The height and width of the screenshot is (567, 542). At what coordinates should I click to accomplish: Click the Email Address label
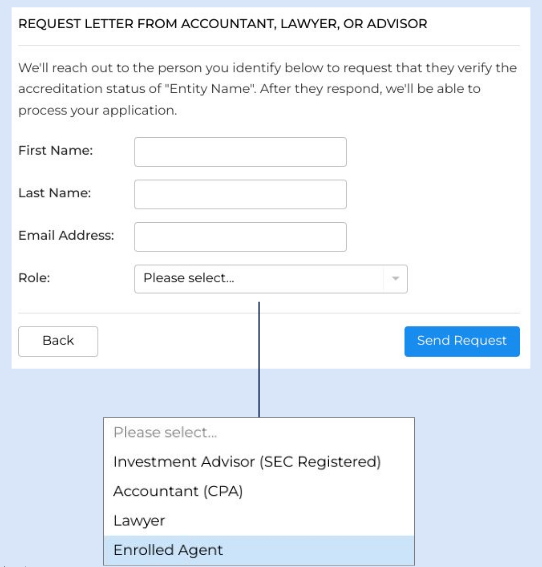click(66, 235)
